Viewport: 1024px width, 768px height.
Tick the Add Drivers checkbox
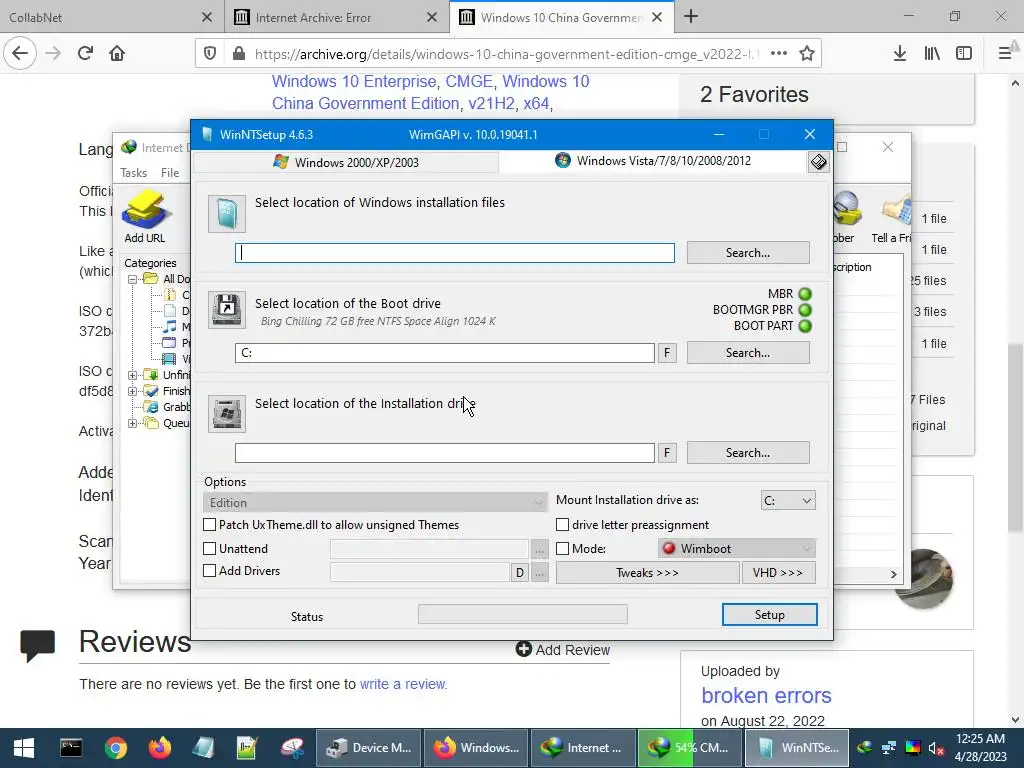click(210, 570)
